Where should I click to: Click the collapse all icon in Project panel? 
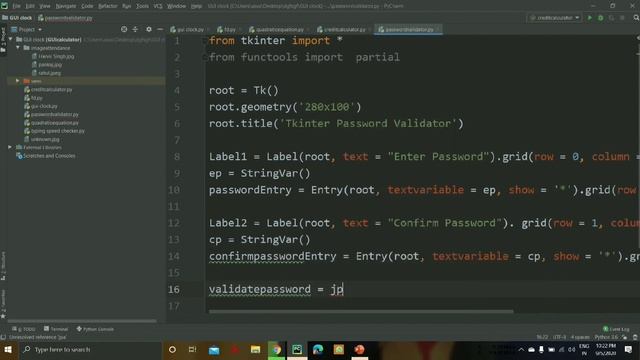pos(135,29)
